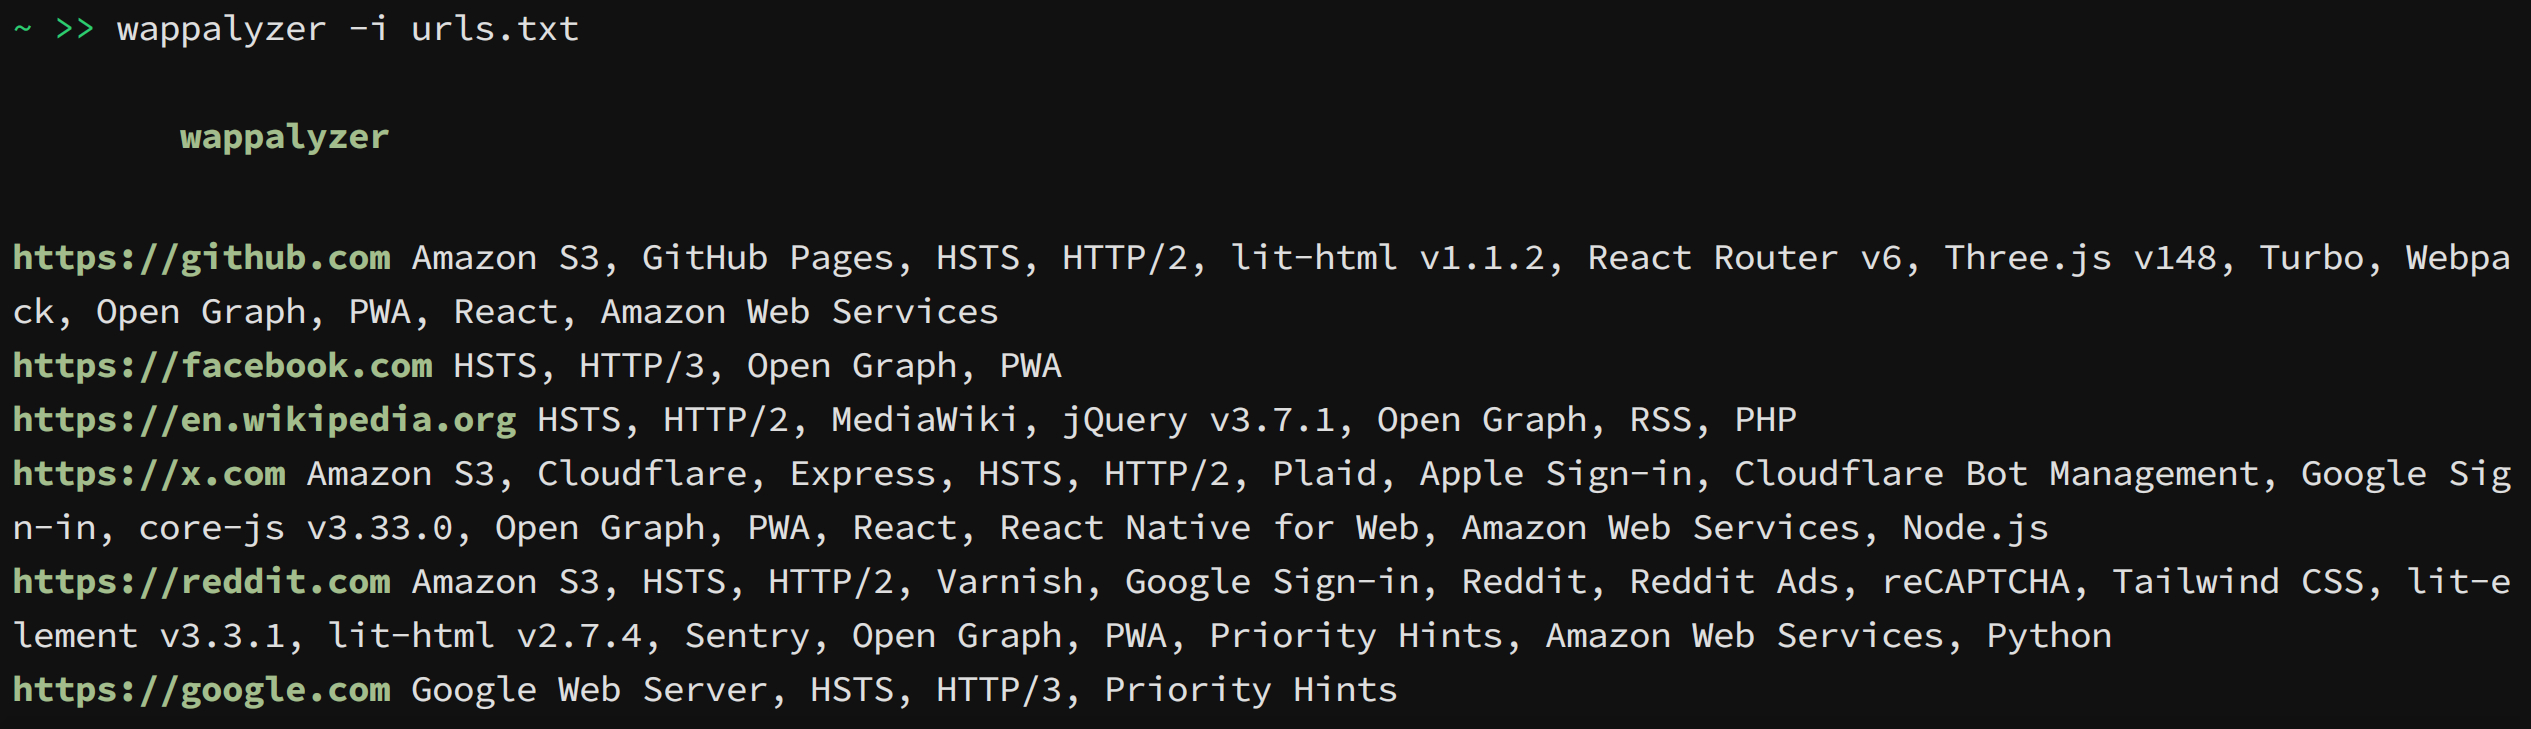This screenshot has width=2531, height=729.
Task: Click the green >> prompt symbol
Action: point(74,28)
